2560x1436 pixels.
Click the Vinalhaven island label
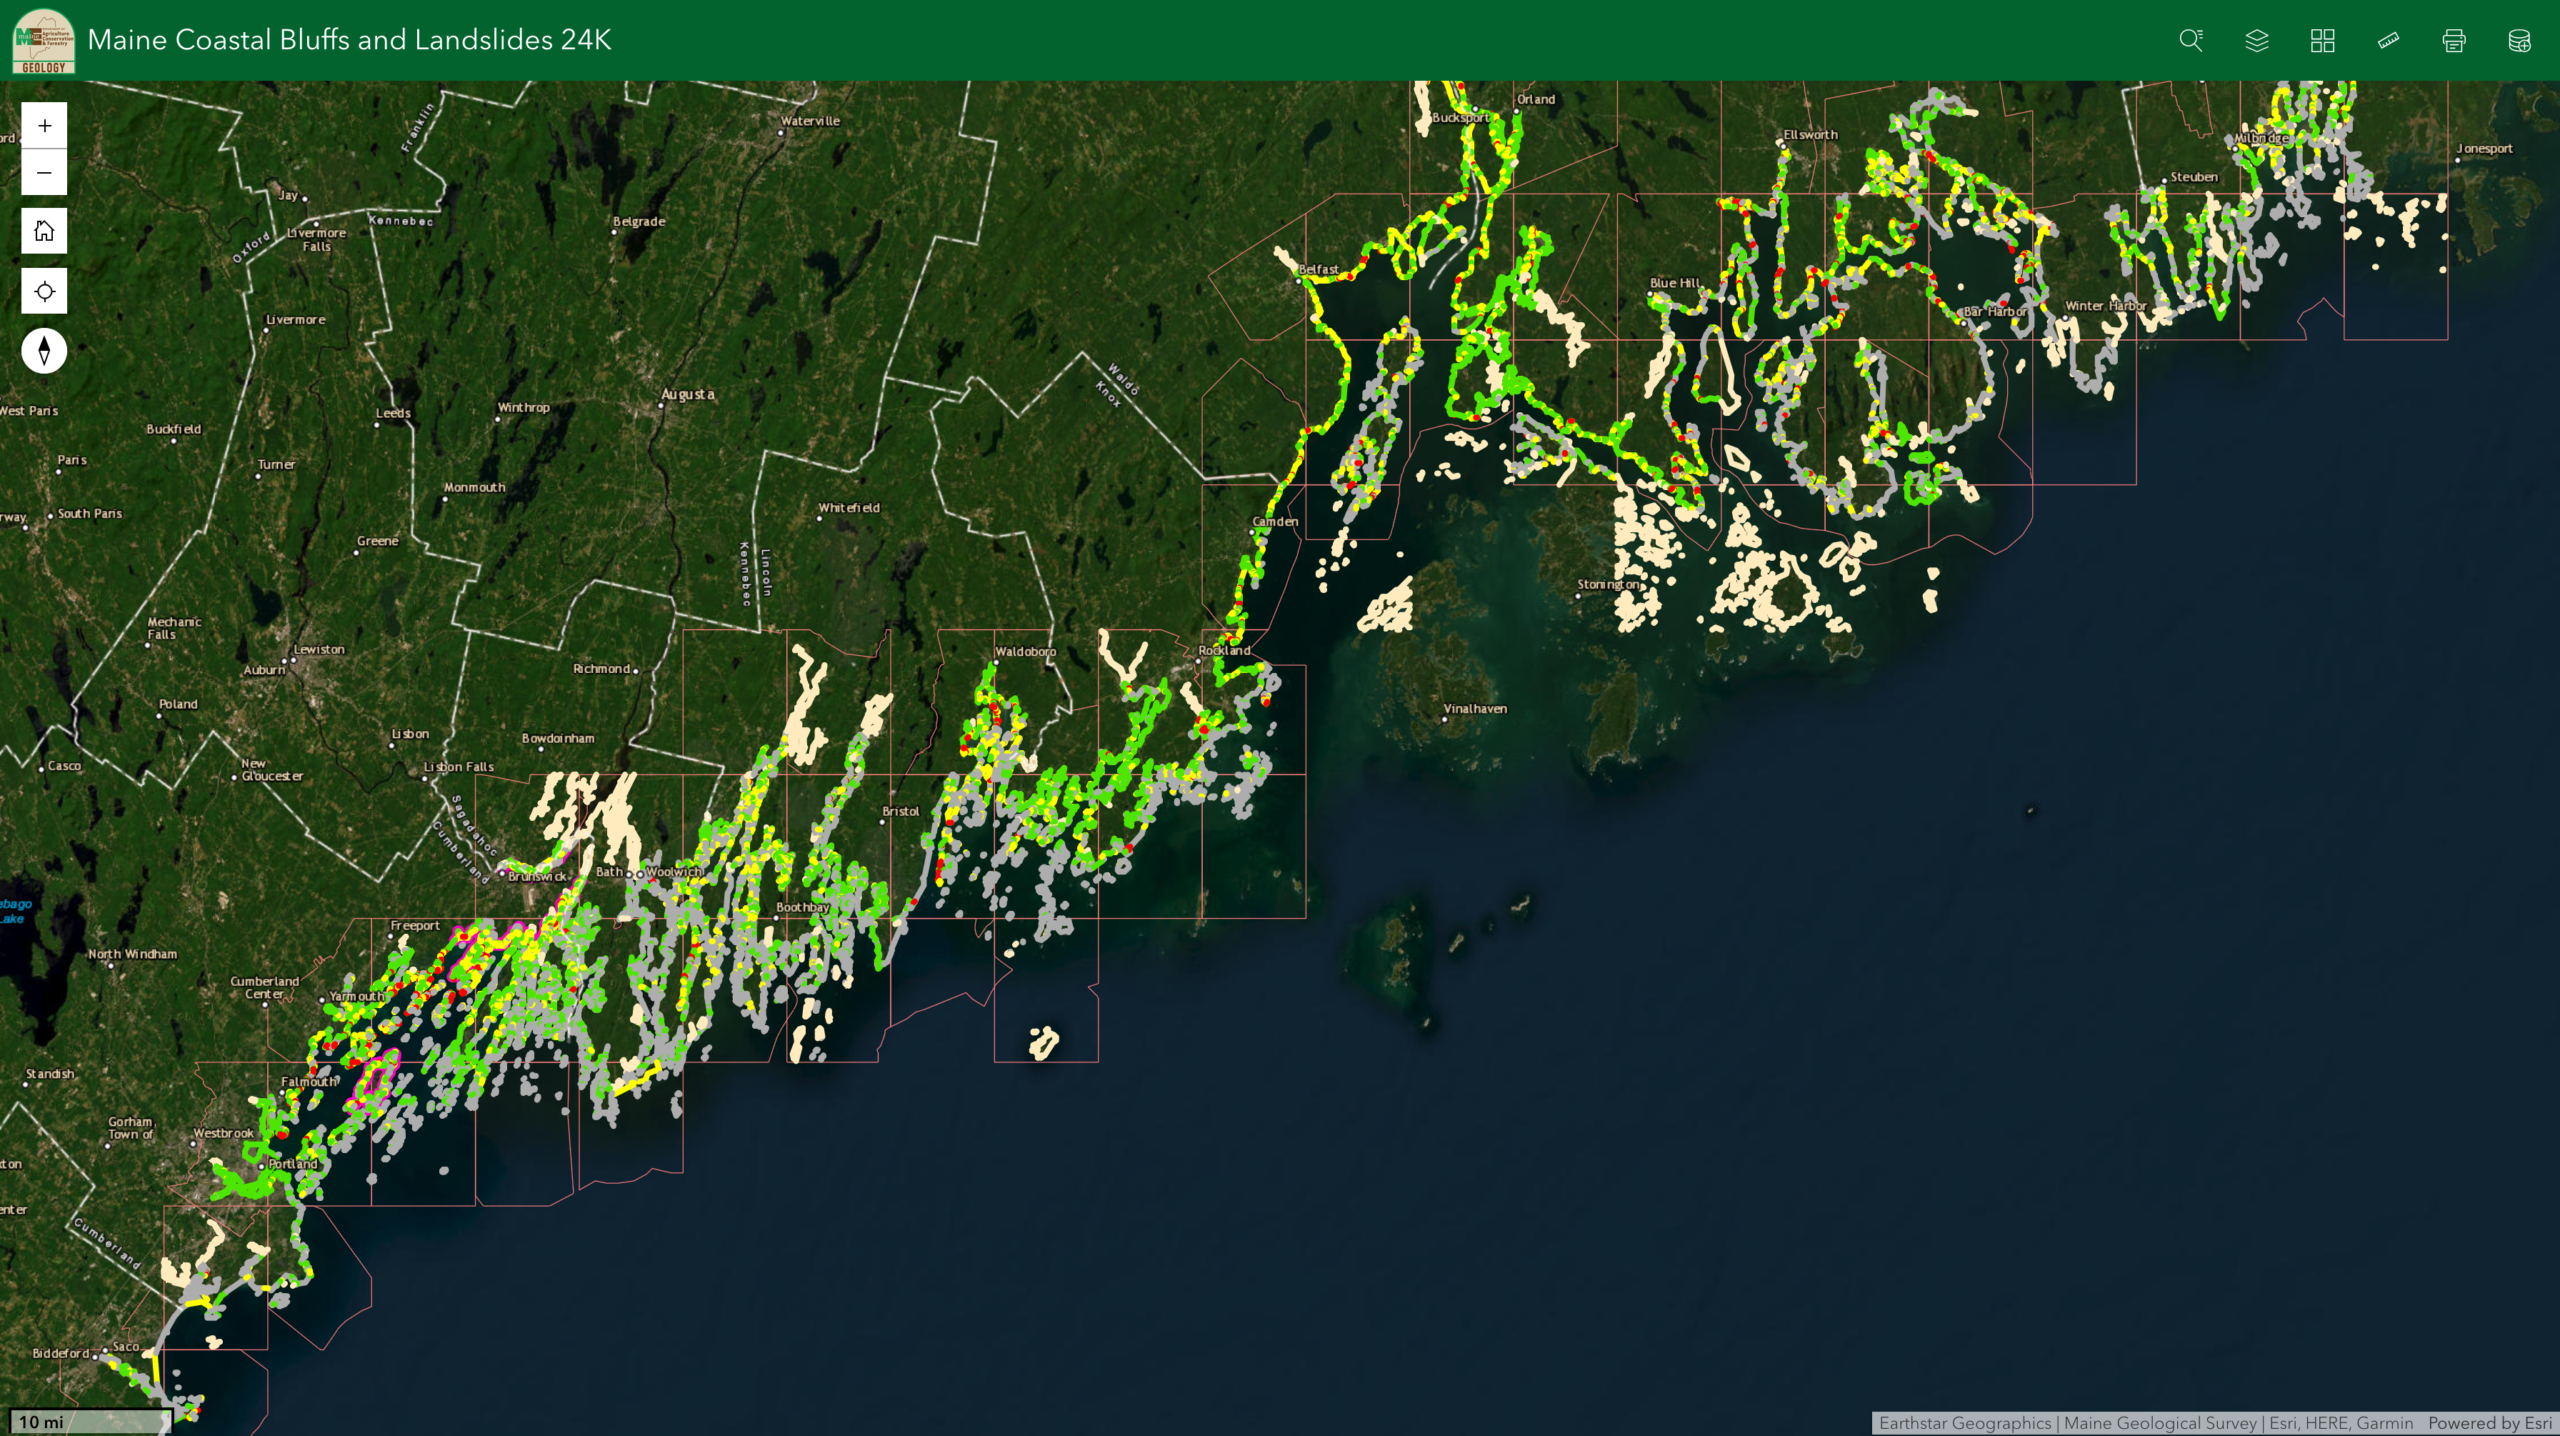[1475, 708]
